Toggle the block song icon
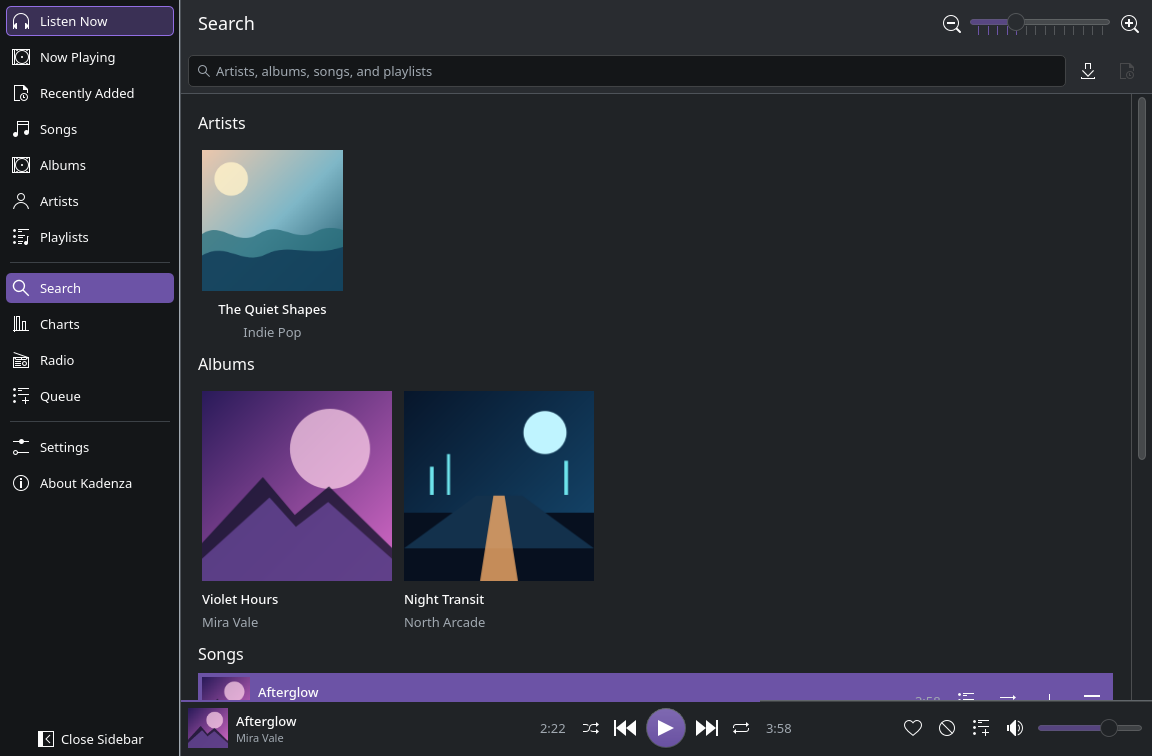Image resolution: width=1152 pixels, height=756 pixels. tap(947, 728)
